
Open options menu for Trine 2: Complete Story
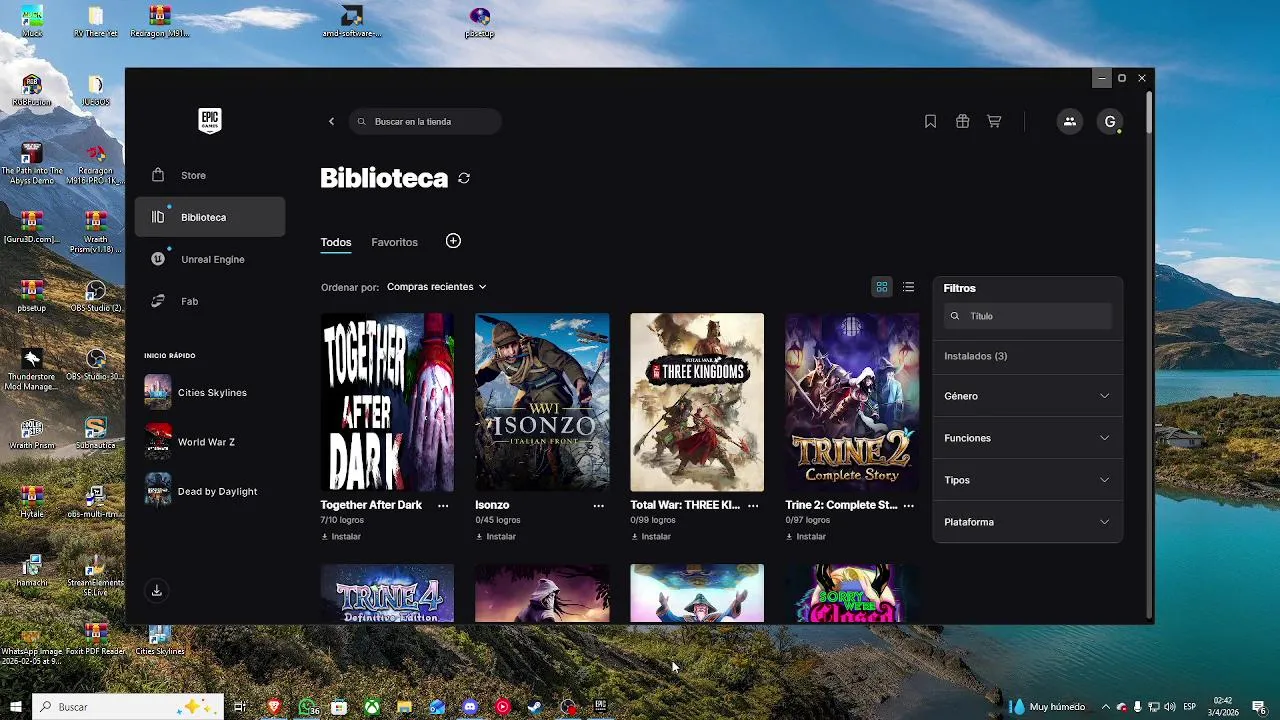[x=908, y=505]
